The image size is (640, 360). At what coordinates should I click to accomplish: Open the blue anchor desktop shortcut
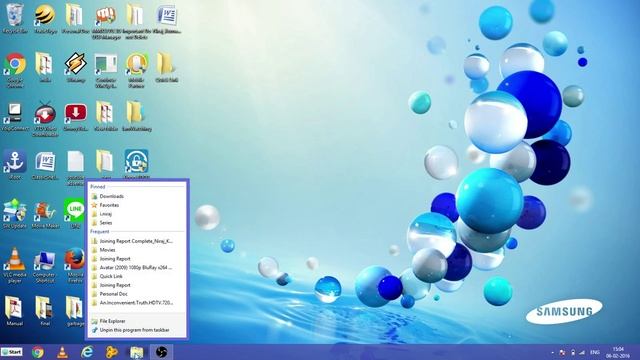15,163
